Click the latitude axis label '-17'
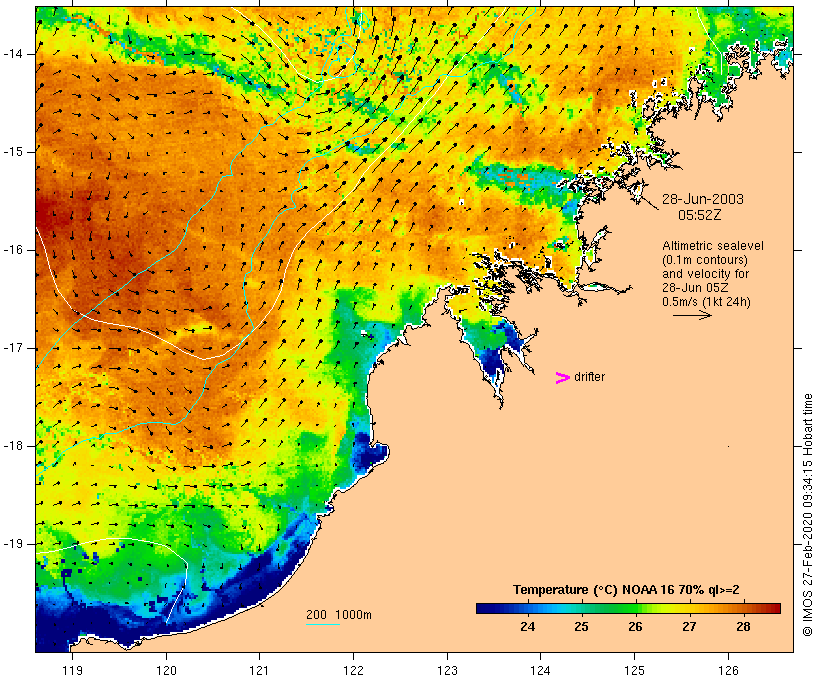This screenshot has width=820, height=680. (x=13, y=348)
